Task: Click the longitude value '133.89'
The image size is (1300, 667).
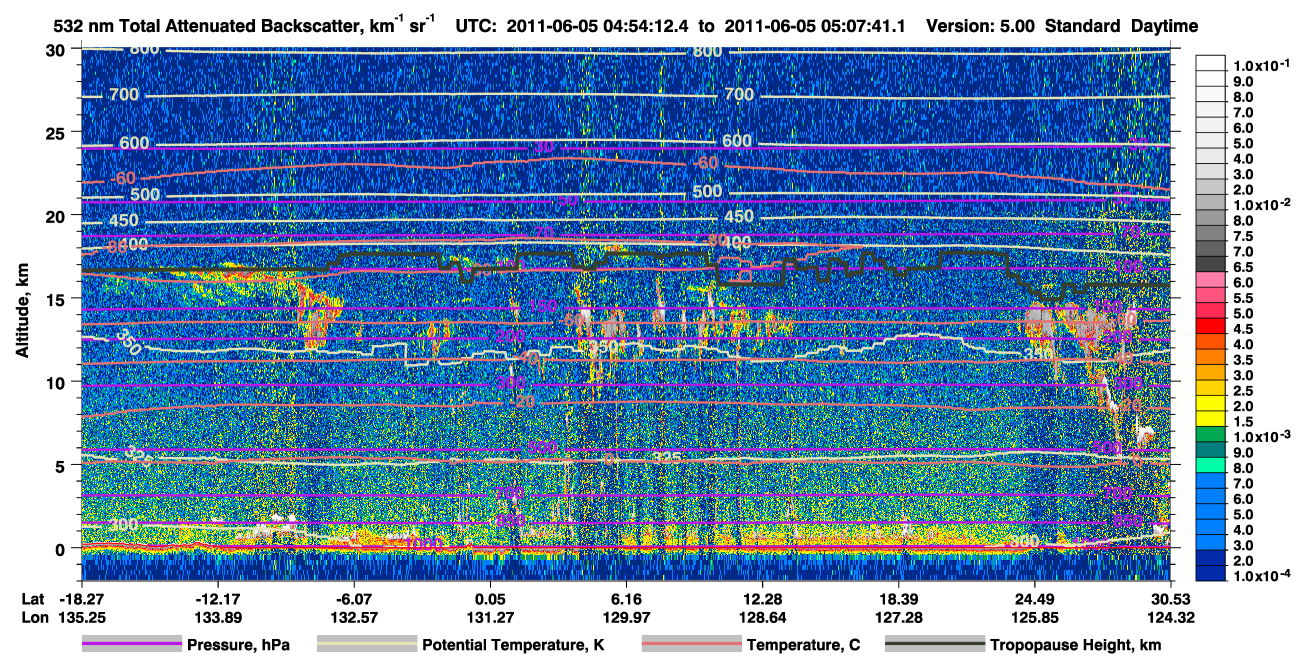Action: tap(217, 617)
